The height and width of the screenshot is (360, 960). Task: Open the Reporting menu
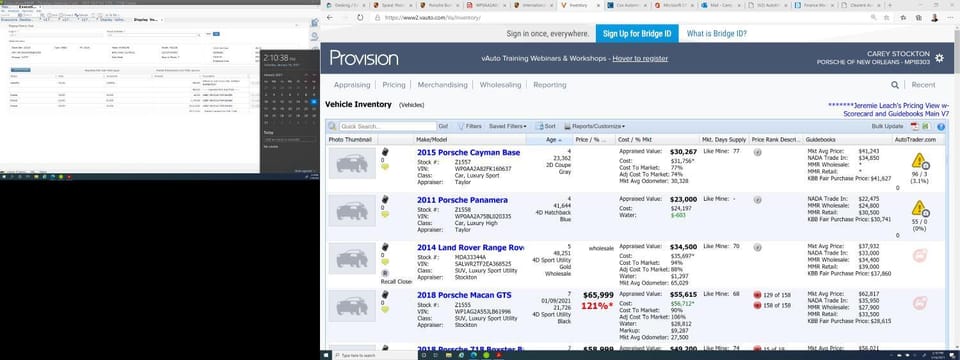tap(549, 85)
